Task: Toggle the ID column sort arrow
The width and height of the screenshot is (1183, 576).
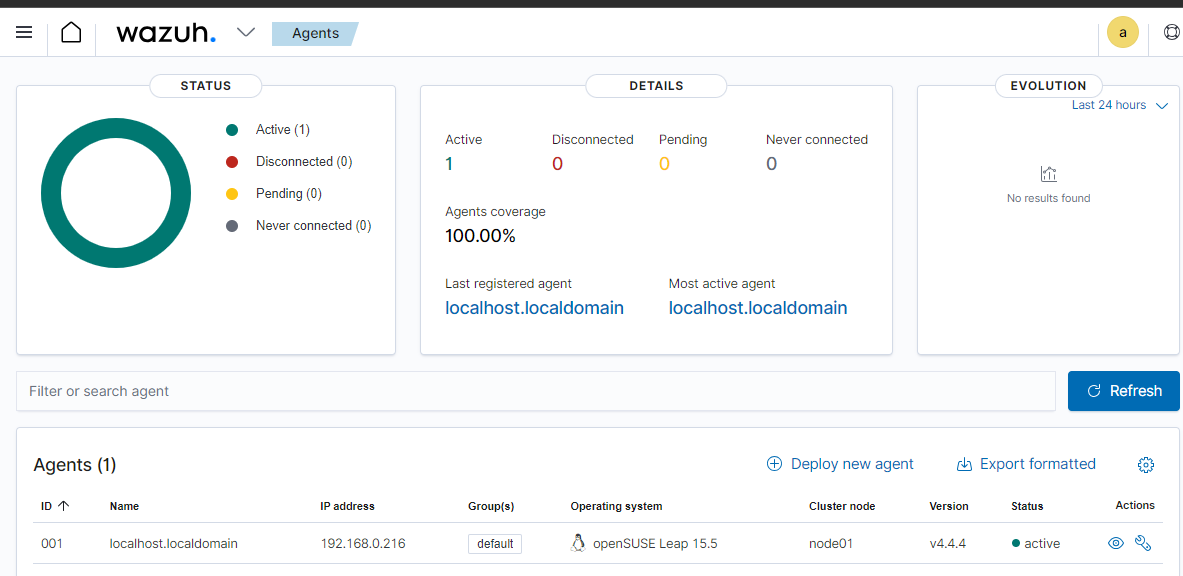Action: coord(66,506)
